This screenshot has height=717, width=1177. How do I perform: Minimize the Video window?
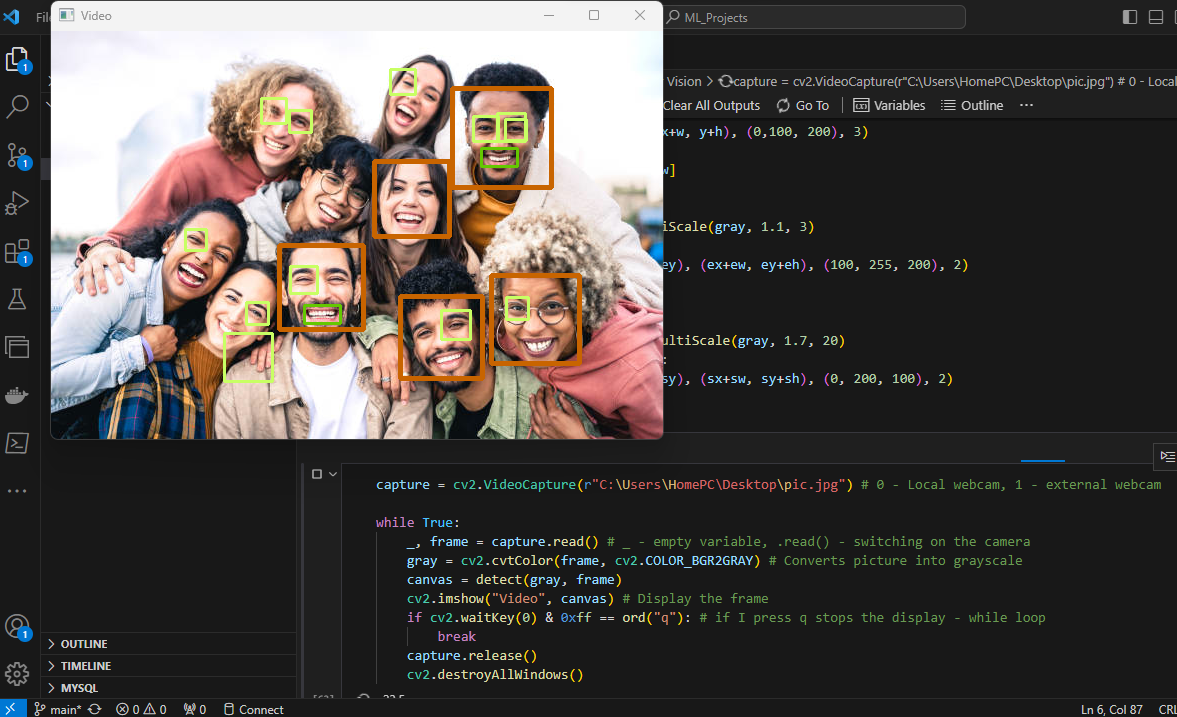[549, 15]
